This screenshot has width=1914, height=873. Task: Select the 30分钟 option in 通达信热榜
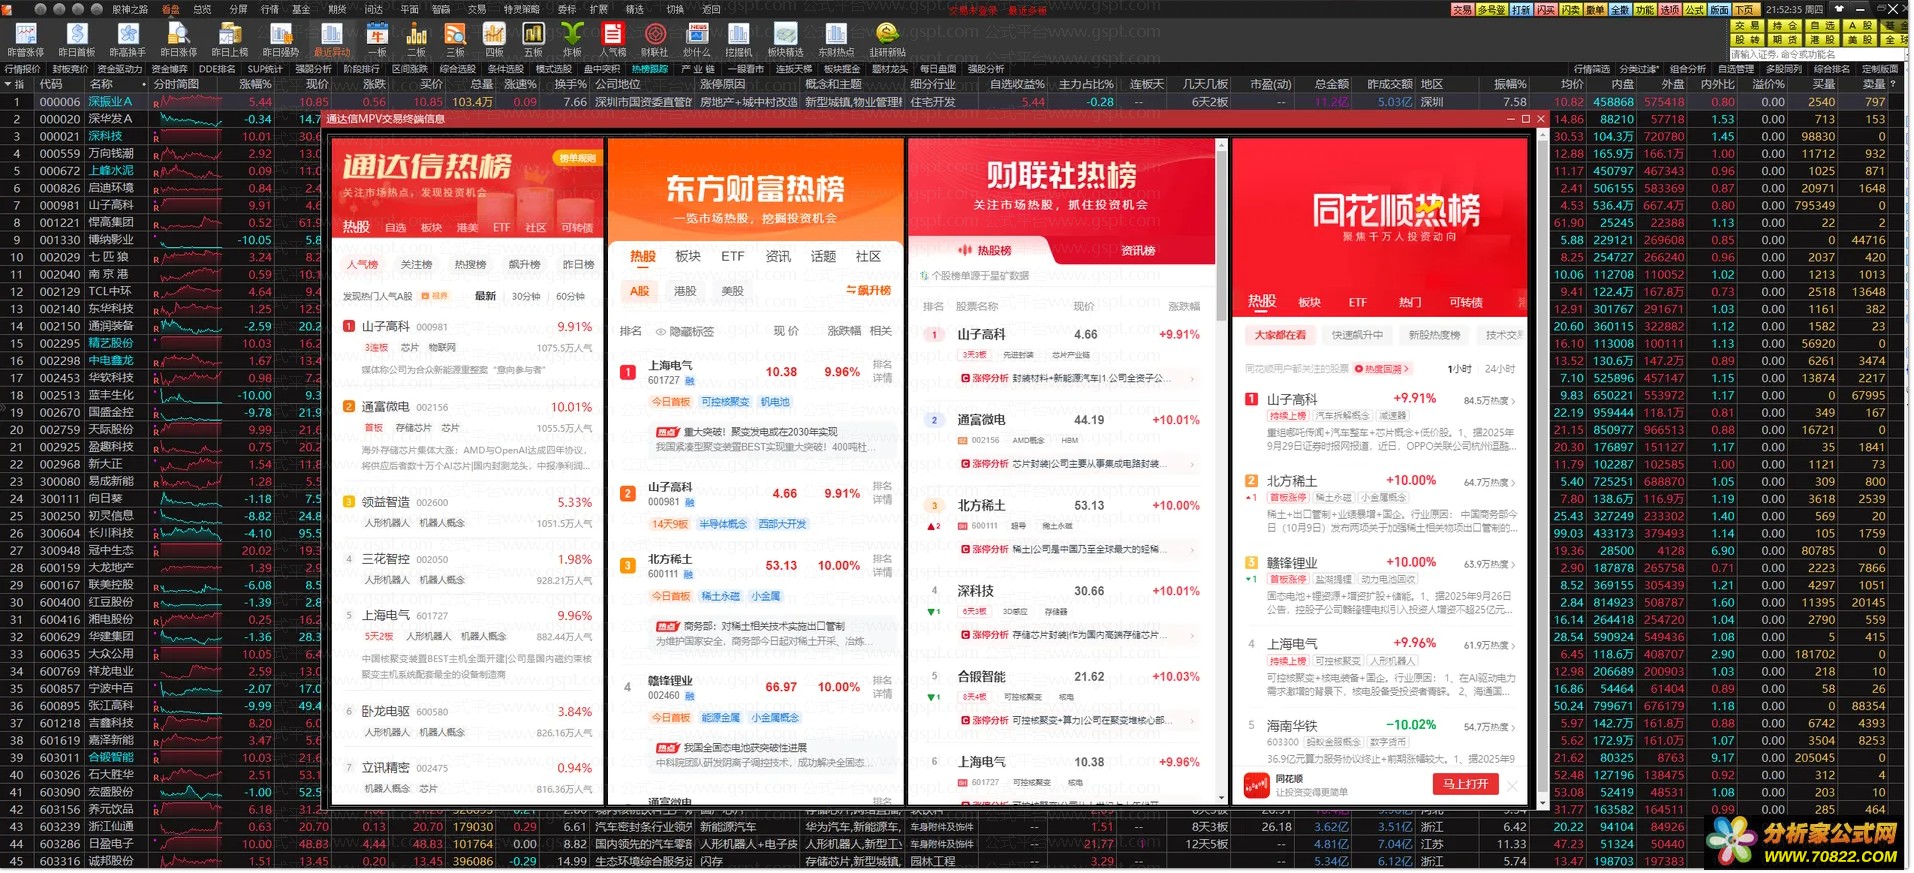pyautogui.click(x=526, y=296)
